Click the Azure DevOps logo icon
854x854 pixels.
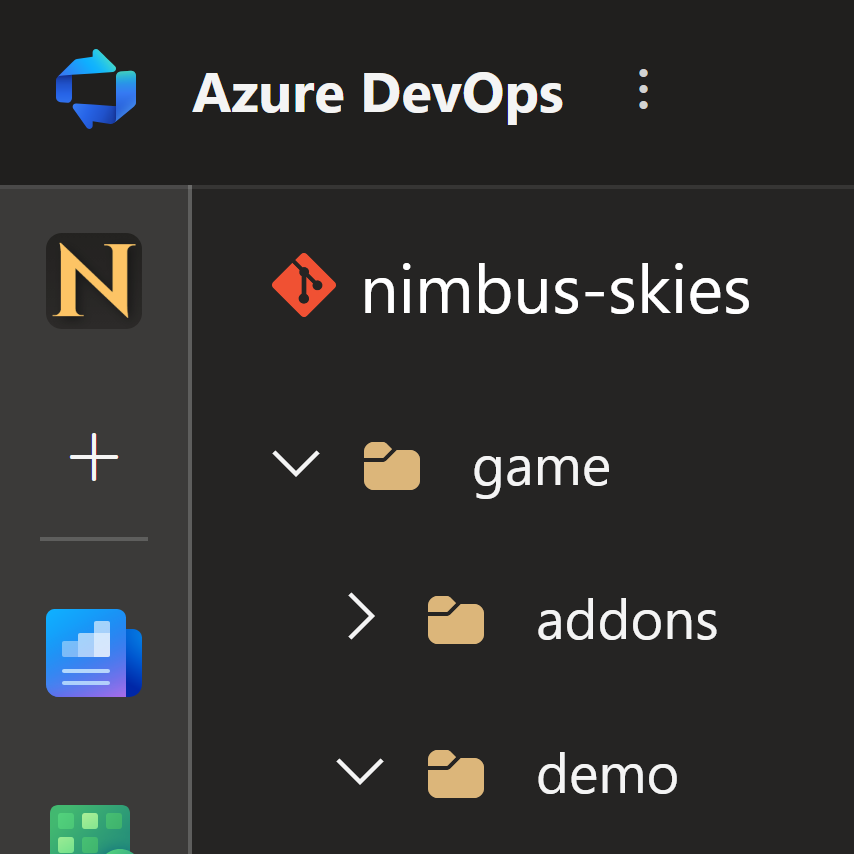pos(96,89)
